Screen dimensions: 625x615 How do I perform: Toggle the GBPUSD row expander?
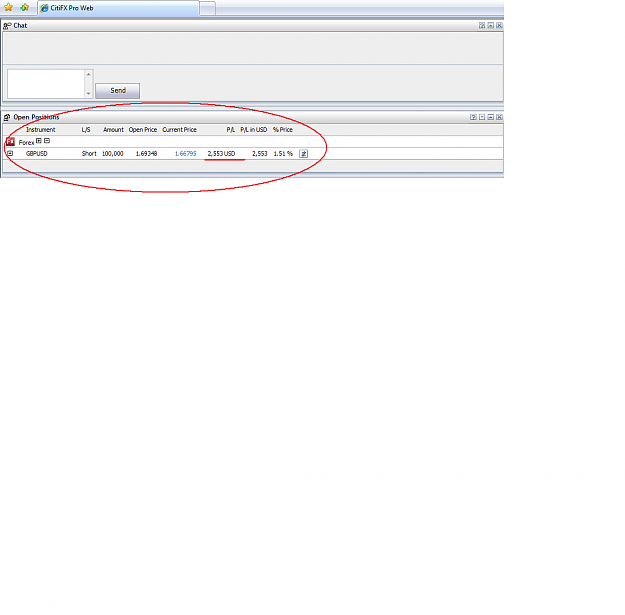tap(10, 153)
